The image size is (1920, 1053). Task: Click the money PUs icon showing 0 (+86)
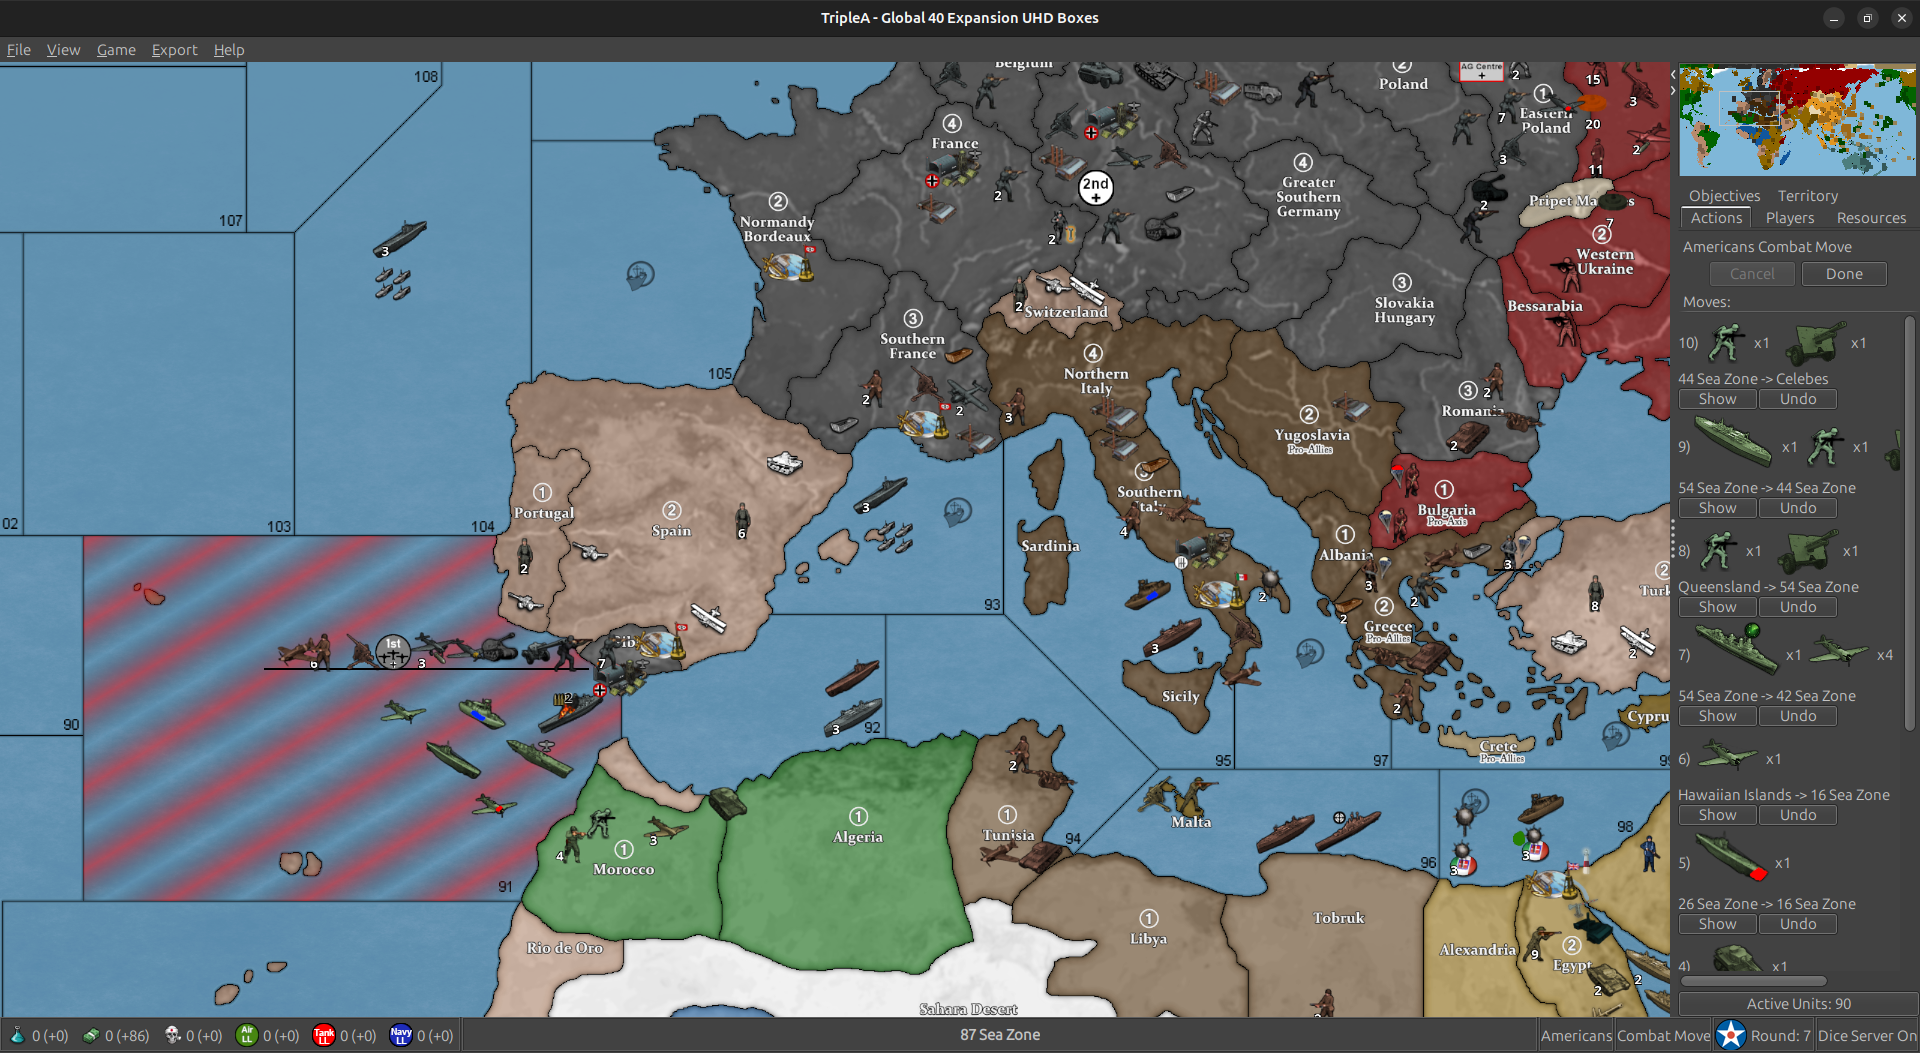[x=92, y=1035]
